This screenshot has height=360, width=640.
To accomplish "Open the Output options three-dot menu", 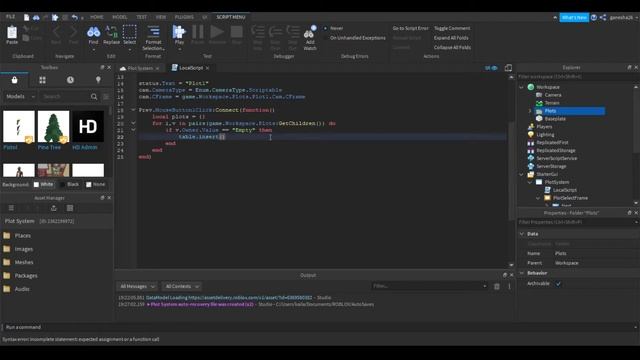I will click(x=509, y=287).
